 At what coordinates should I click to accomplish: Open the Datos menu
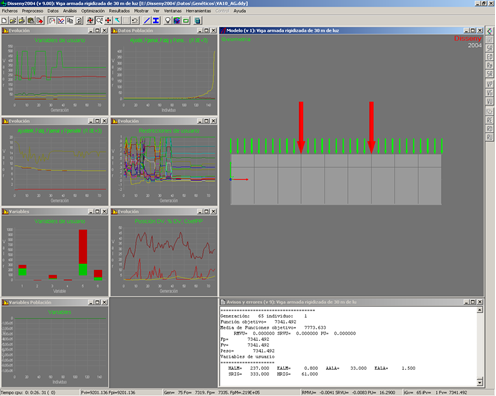click(53, 11)
